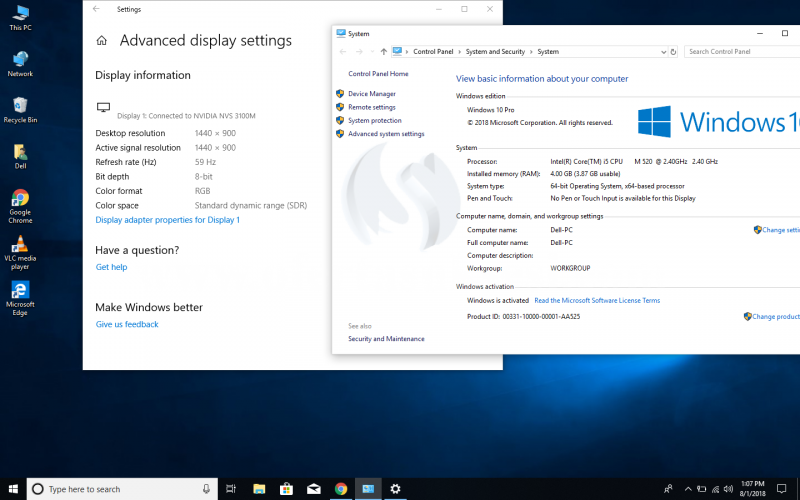This screenshot has width=800, height=500.
Task: Click Change settings for computer name
Action: pyautogui.click(x=781, y=230)
